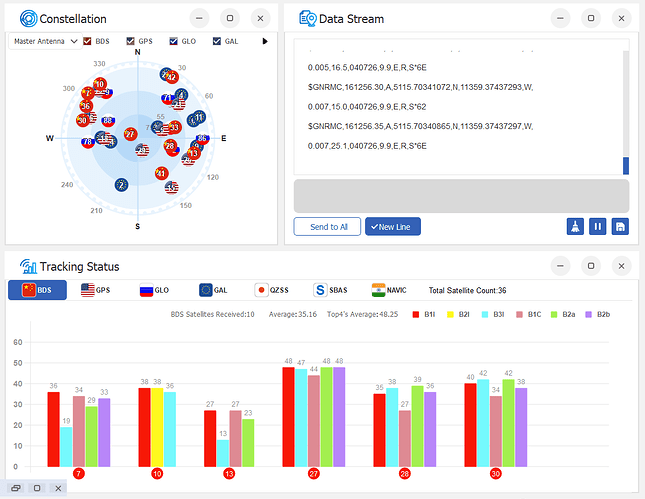Screen dimensions: 645x499
Task: Expand more constellation filters with arrow
Action: (265, 41)
